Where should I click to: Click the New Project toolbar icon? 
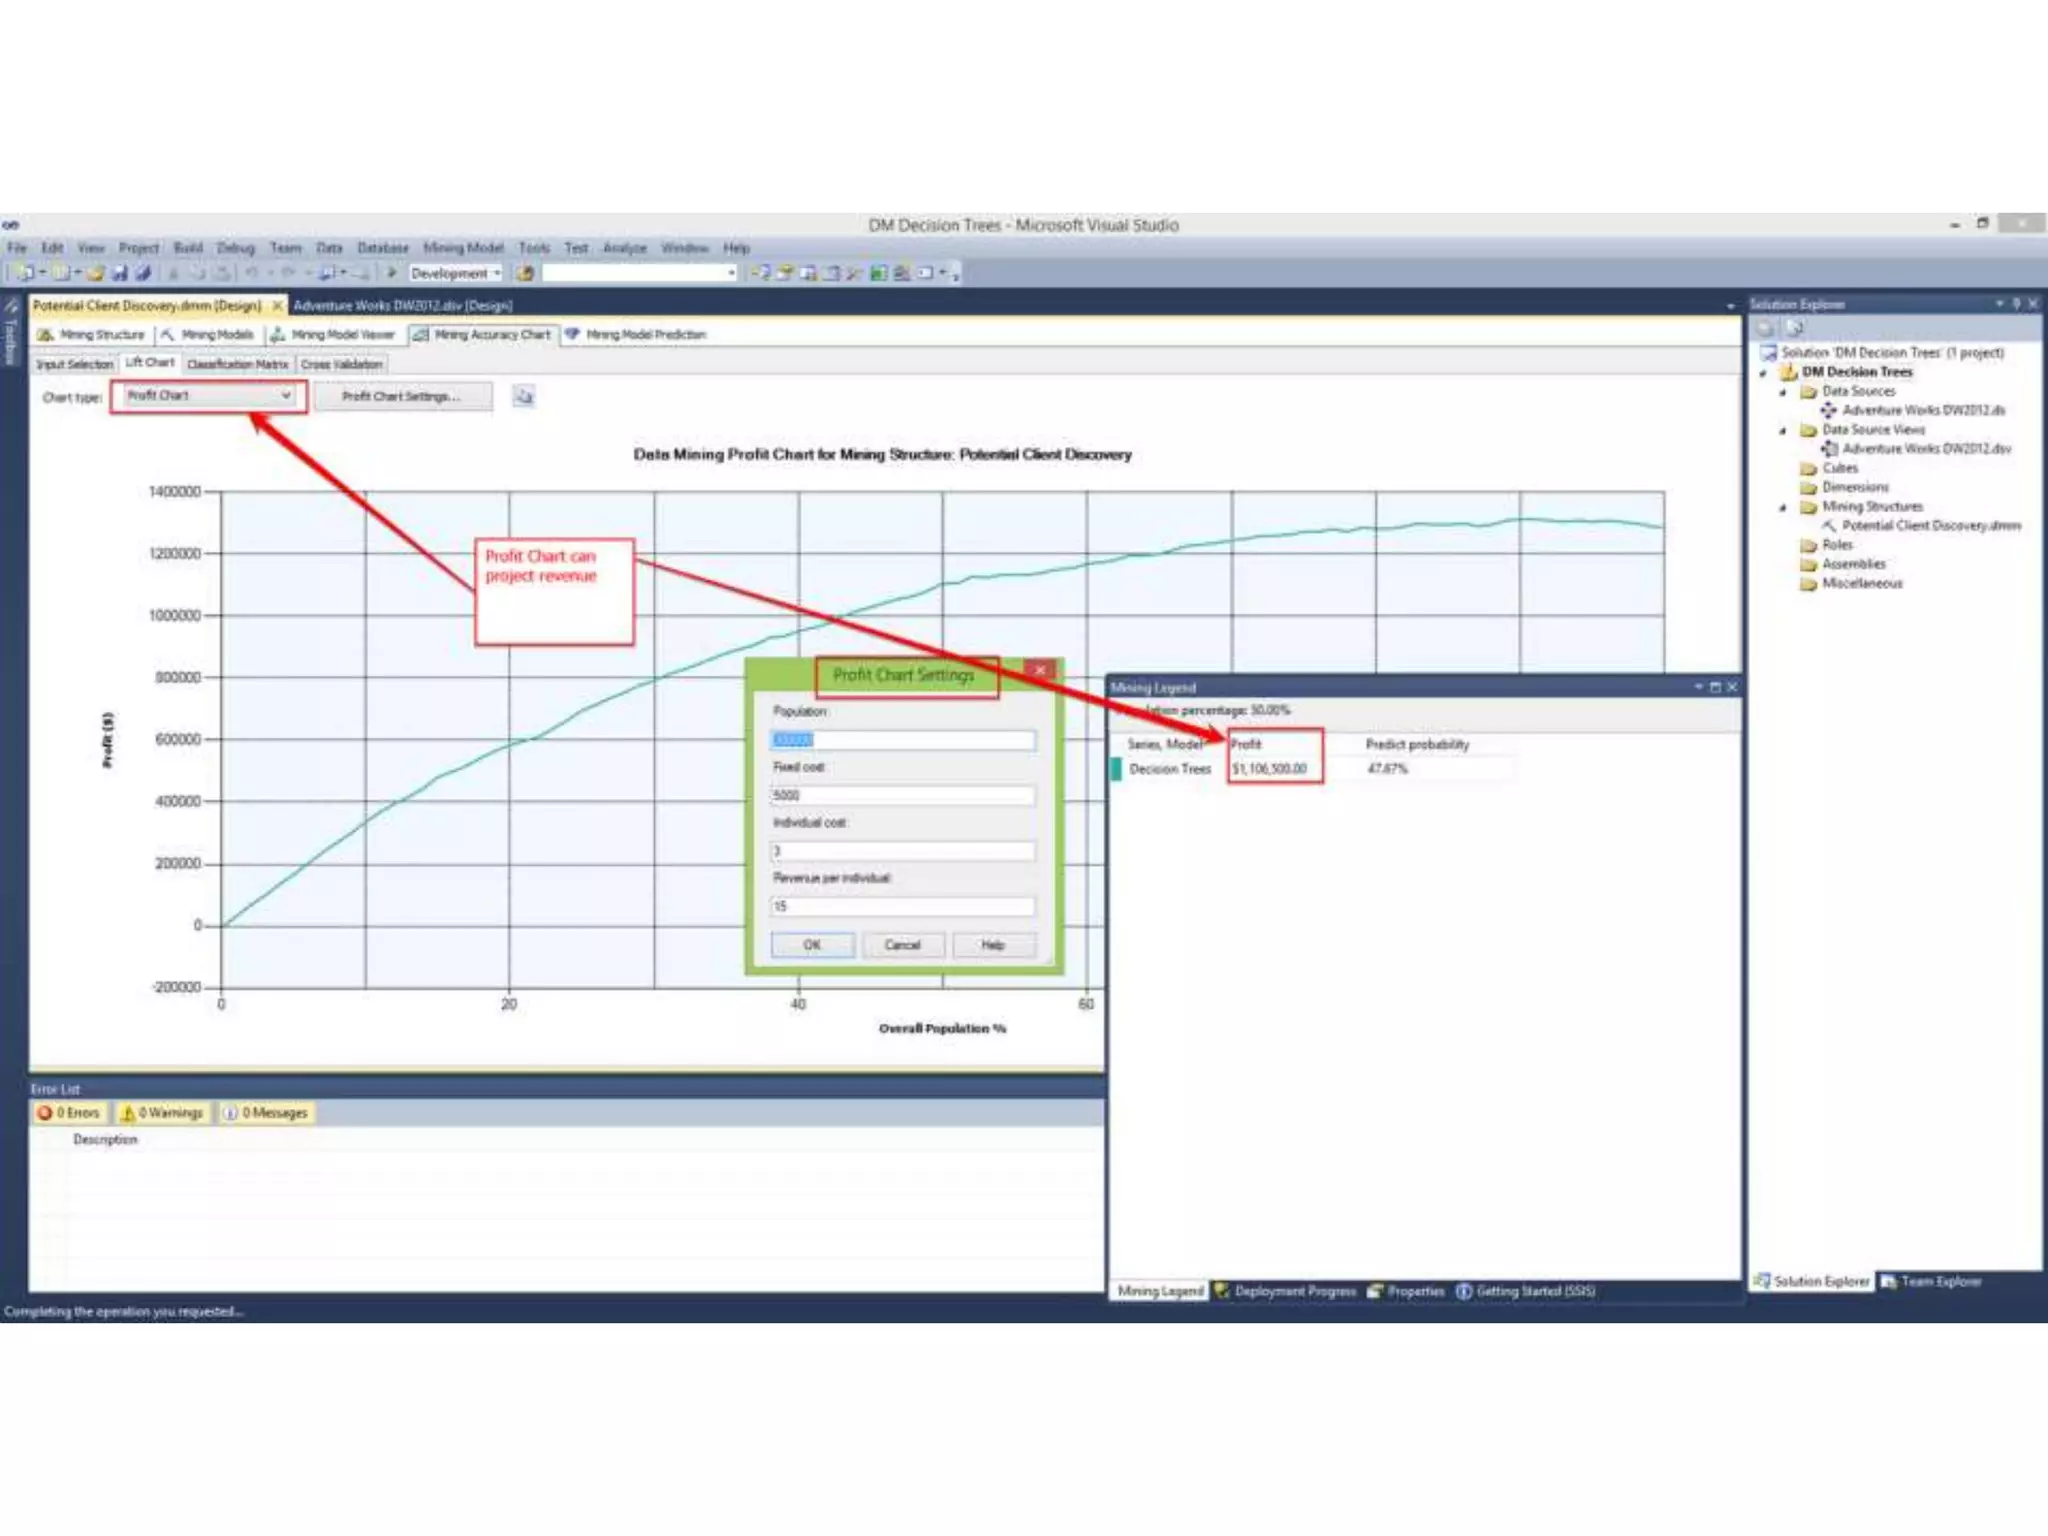[26, 272]
